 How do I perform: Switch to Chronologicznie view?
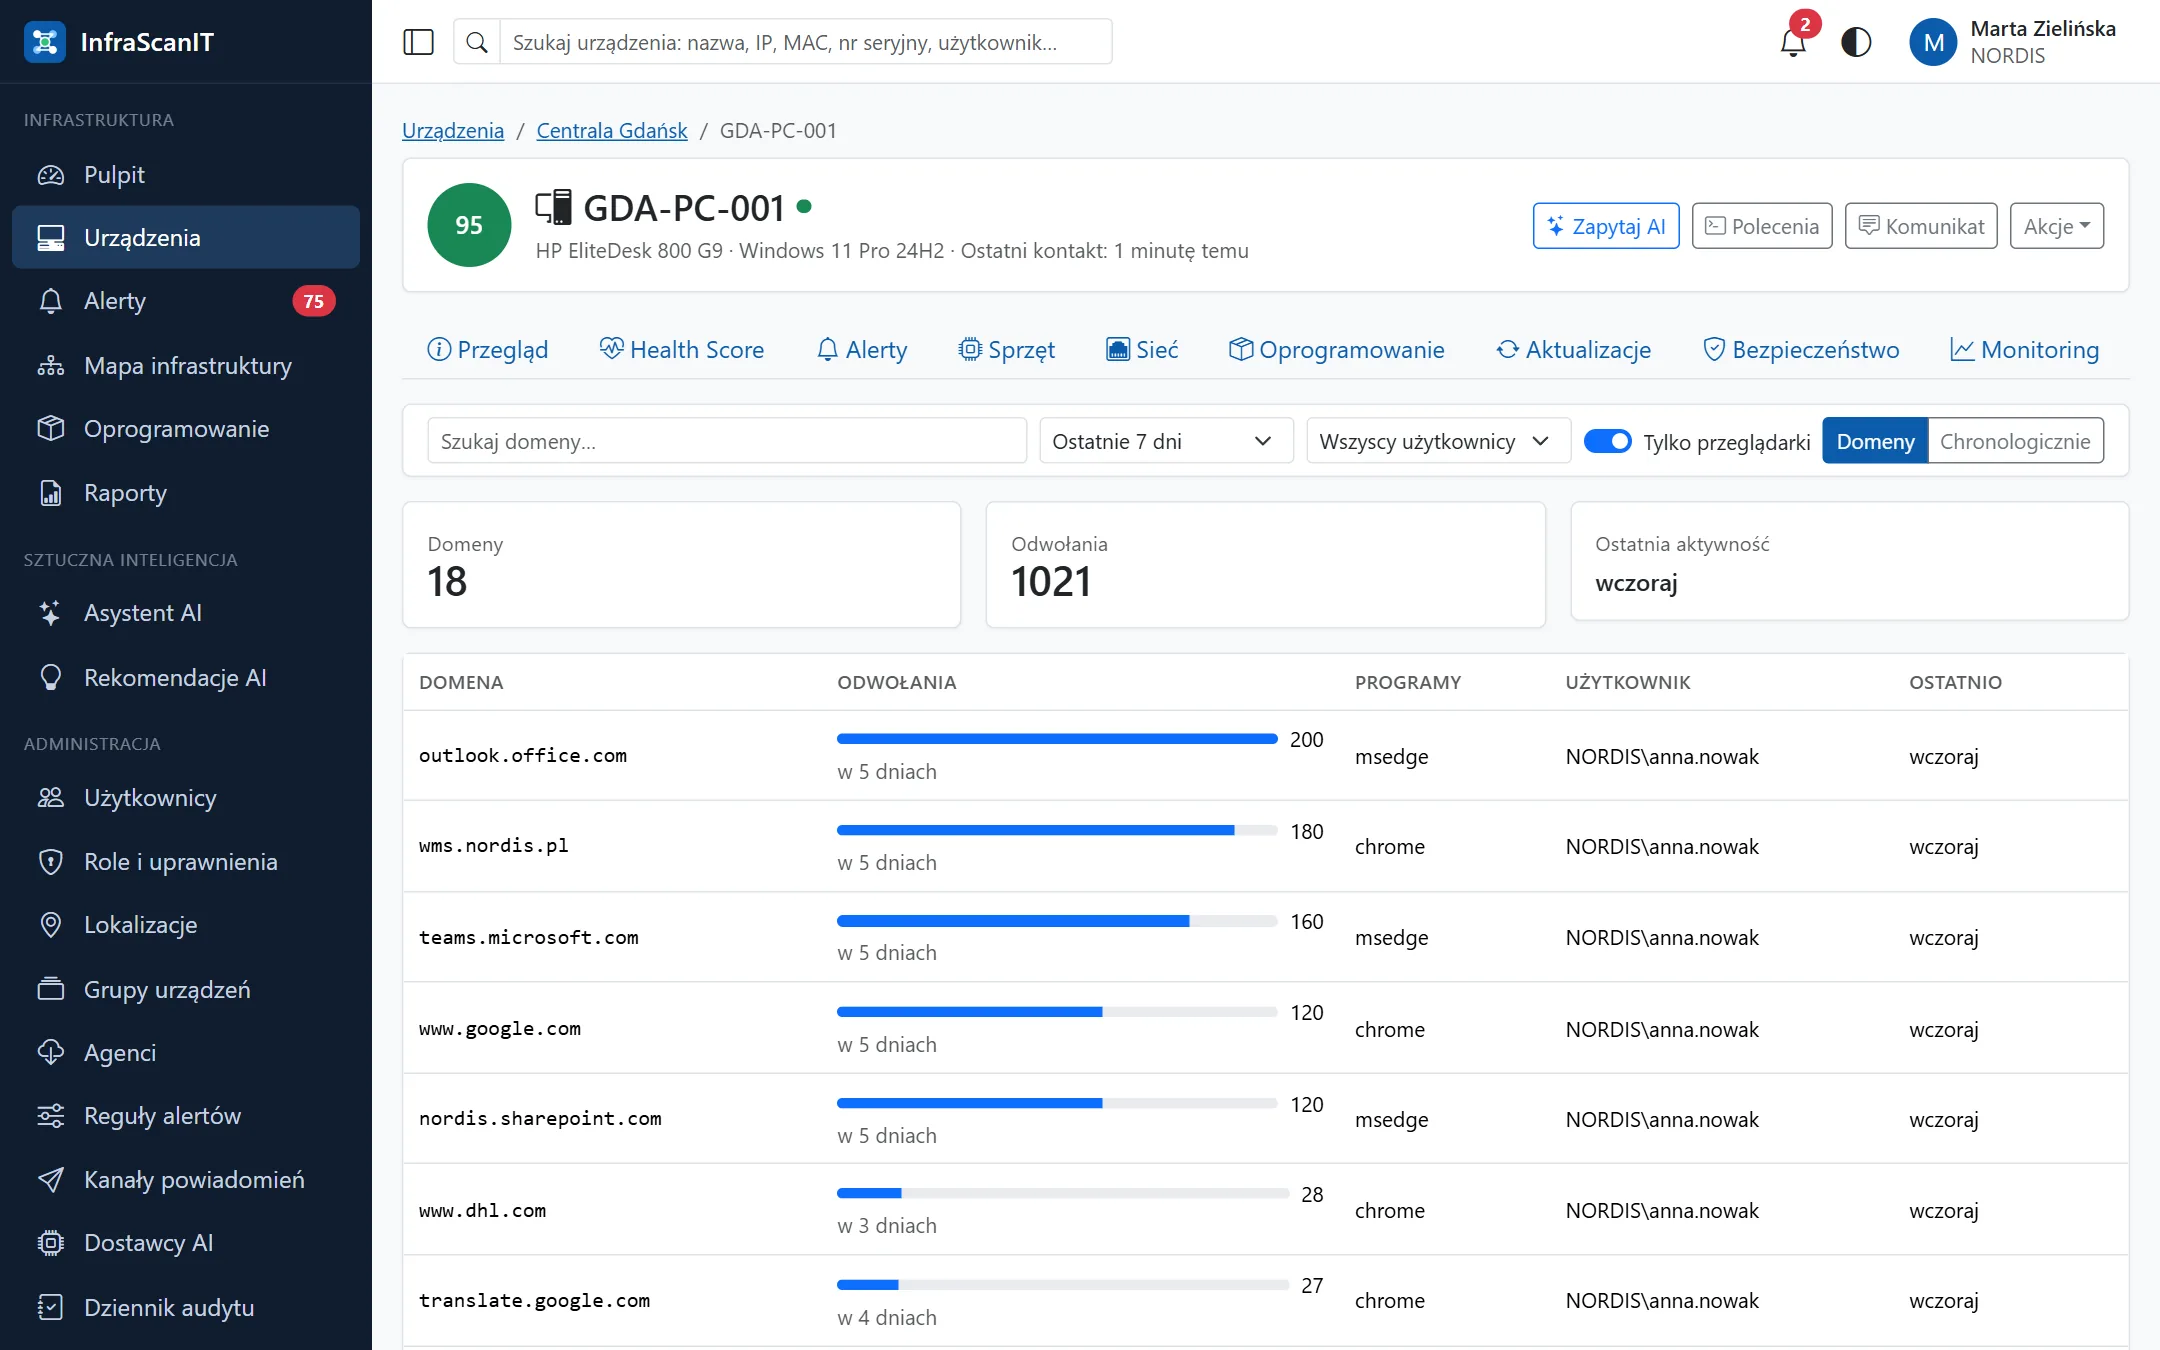coord(2015,441)
